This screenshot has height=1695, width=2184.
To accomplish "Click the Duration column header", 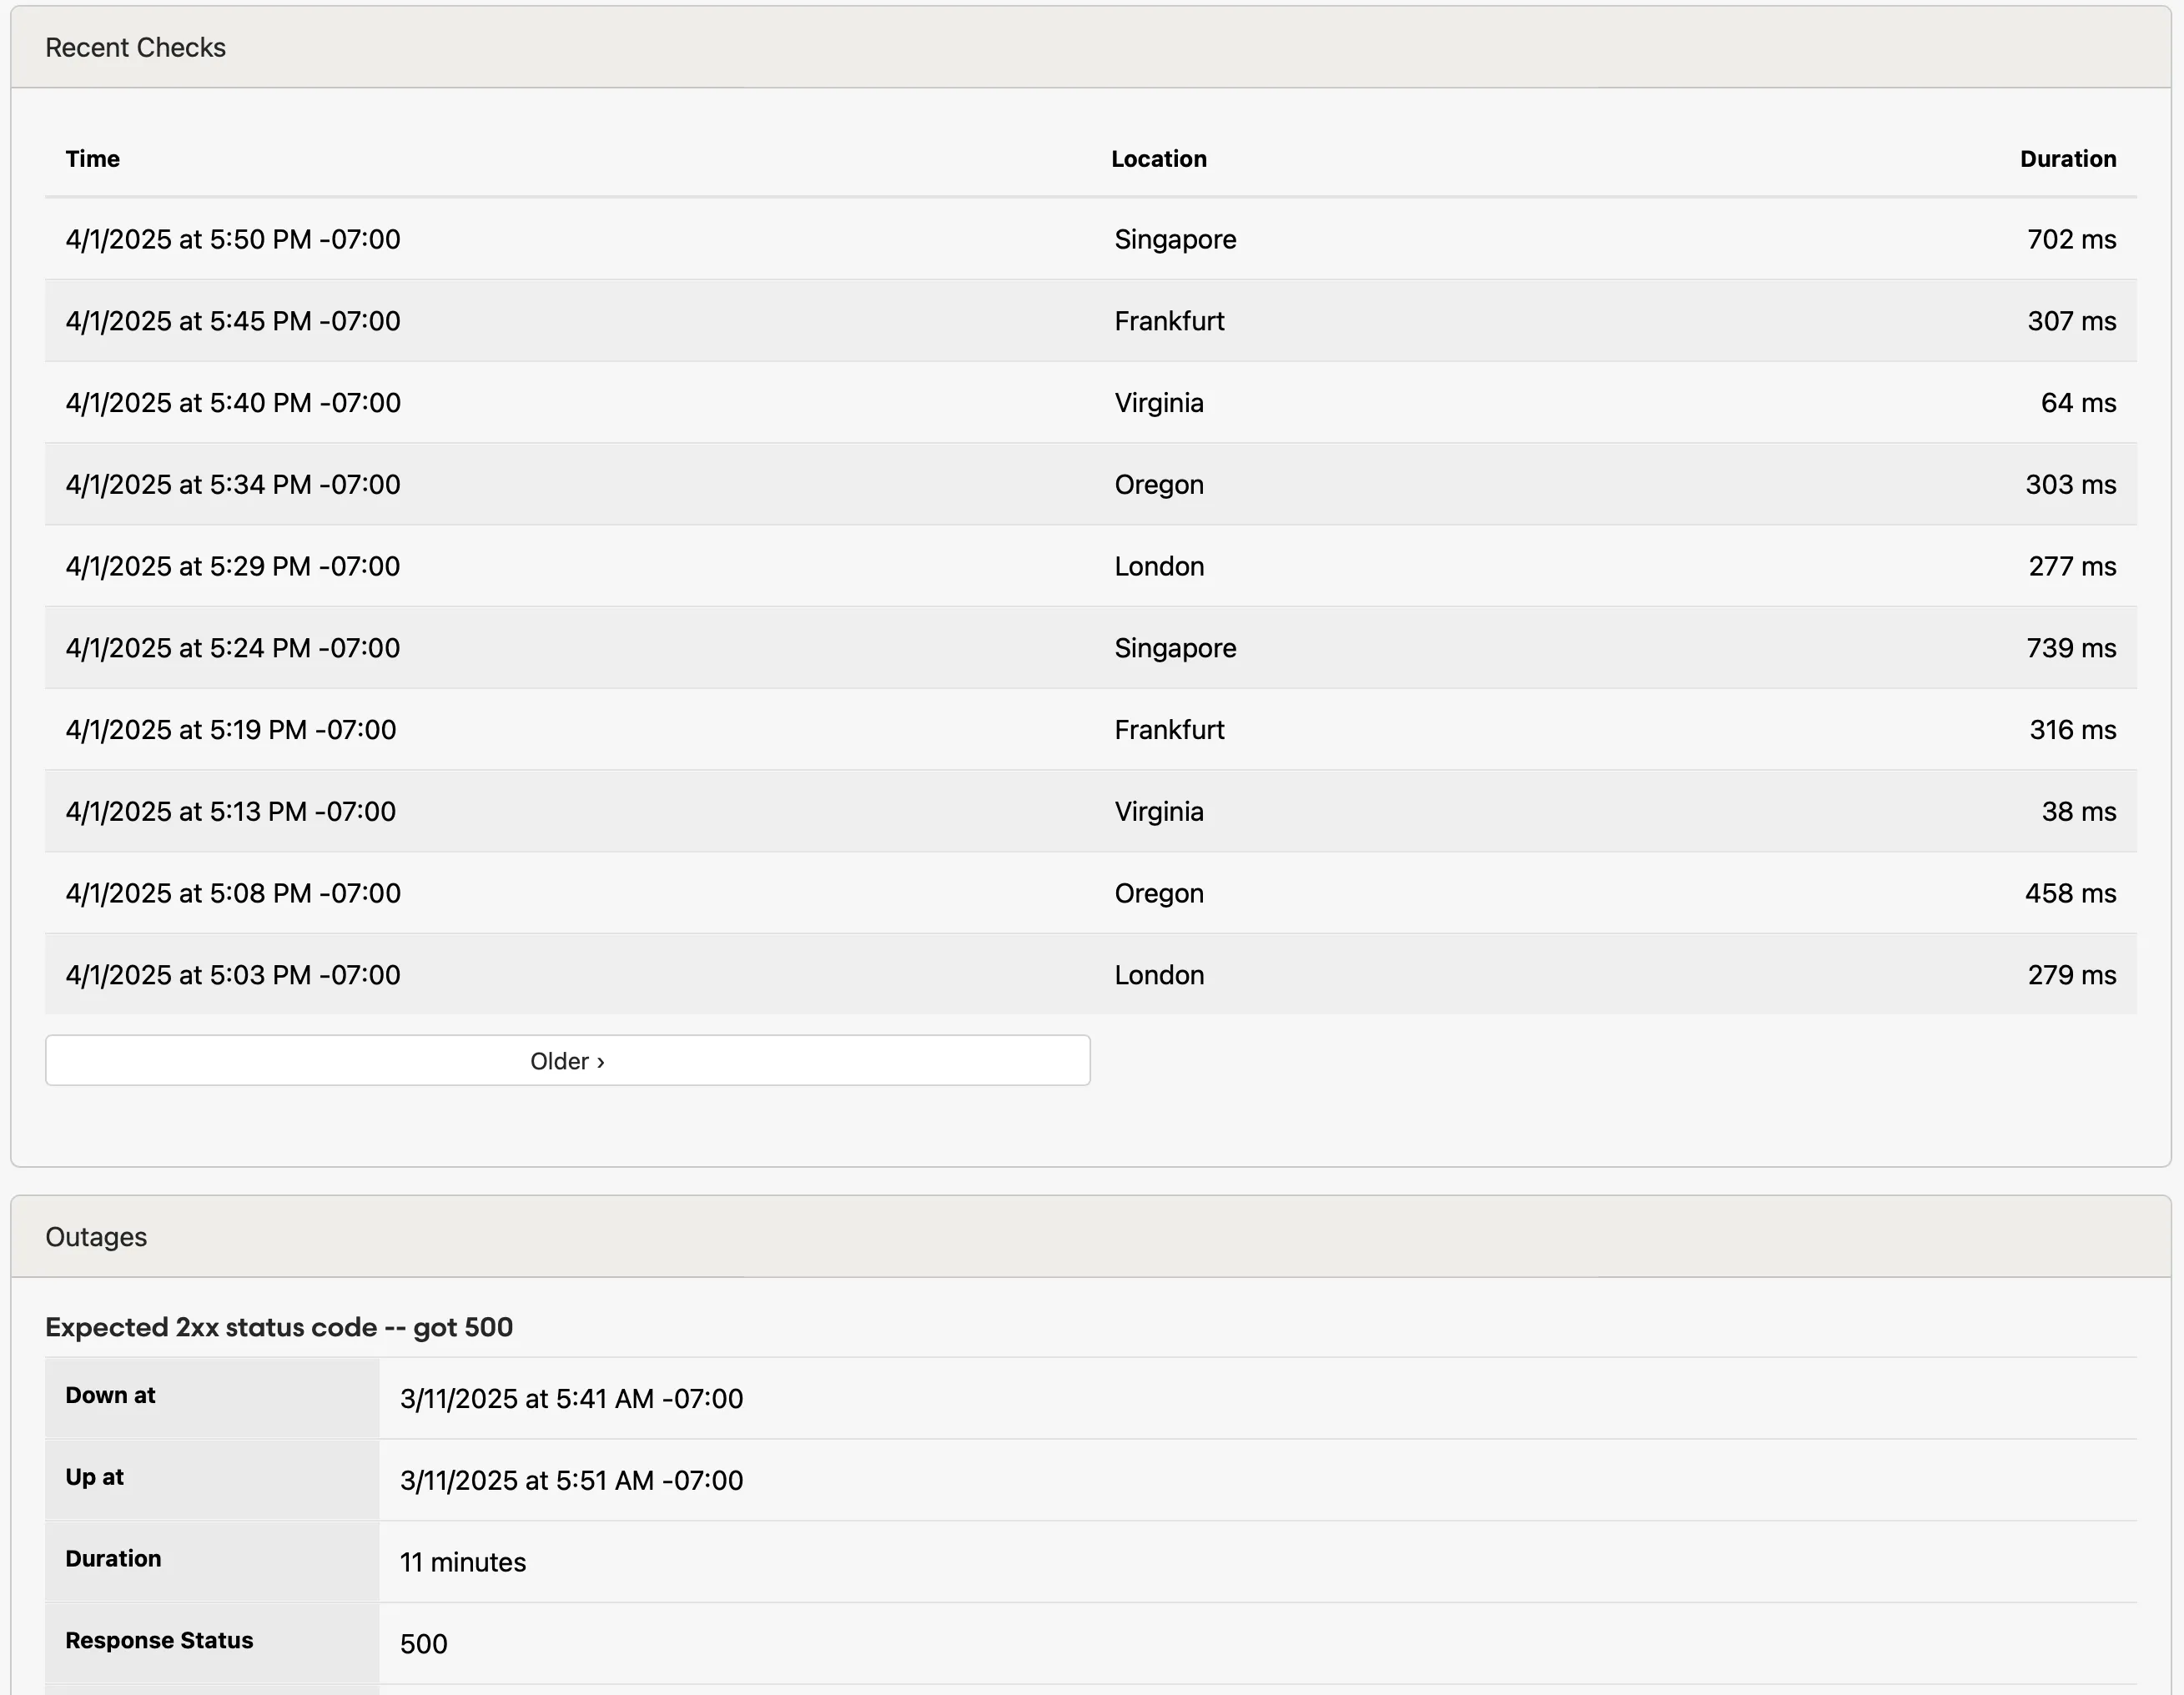I will point(2067,158).
